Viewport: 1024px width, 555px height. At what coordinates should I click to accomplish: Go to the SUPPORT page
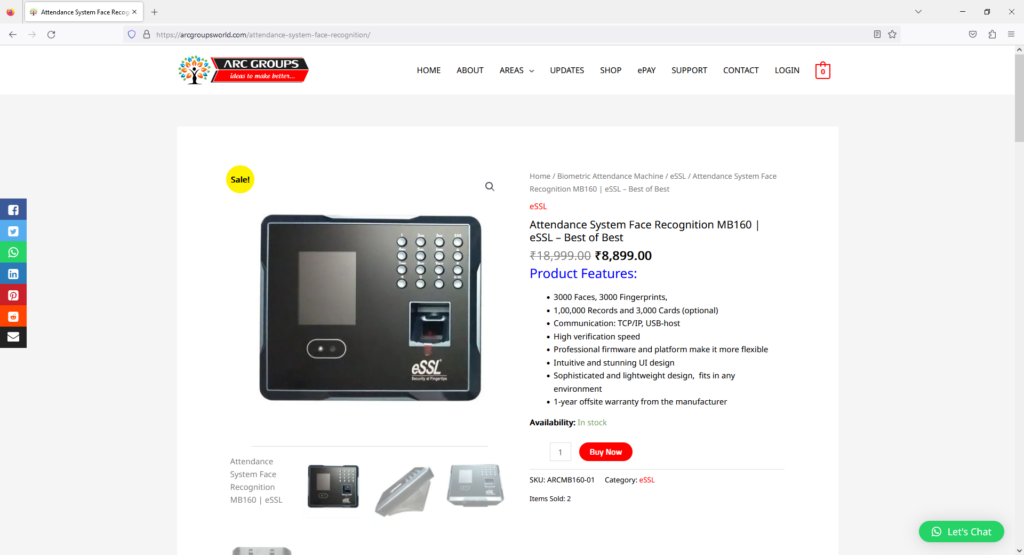[689, 71]
